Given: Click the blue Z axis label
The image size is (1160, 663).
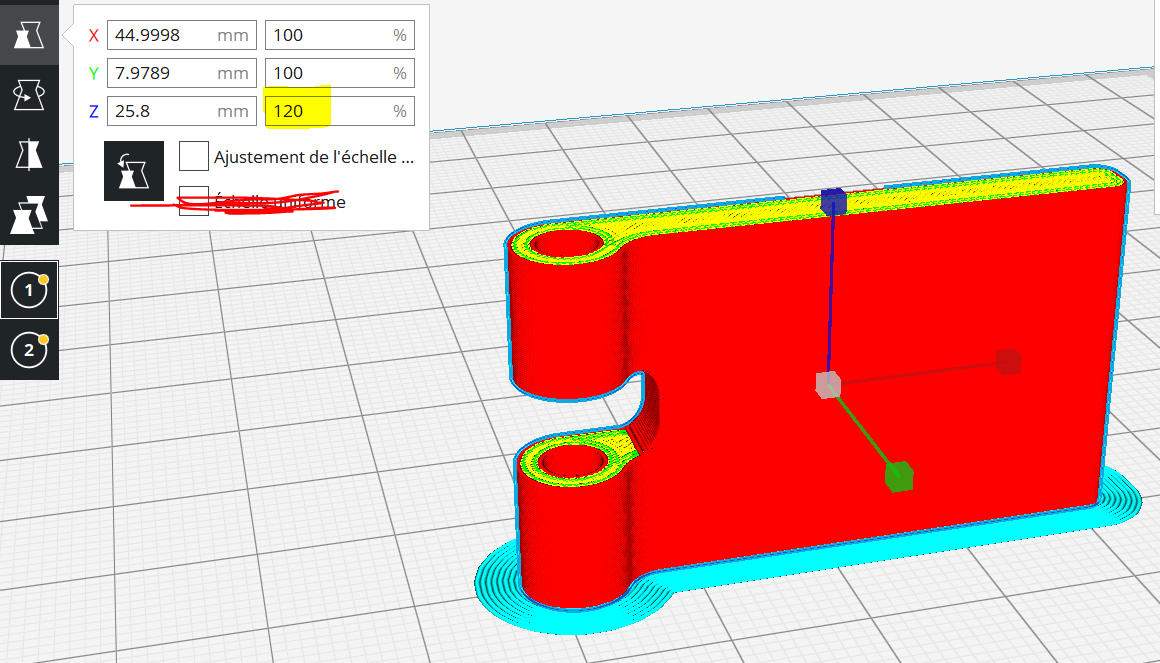Looking at the screenshot, I should tap(93, 111).
